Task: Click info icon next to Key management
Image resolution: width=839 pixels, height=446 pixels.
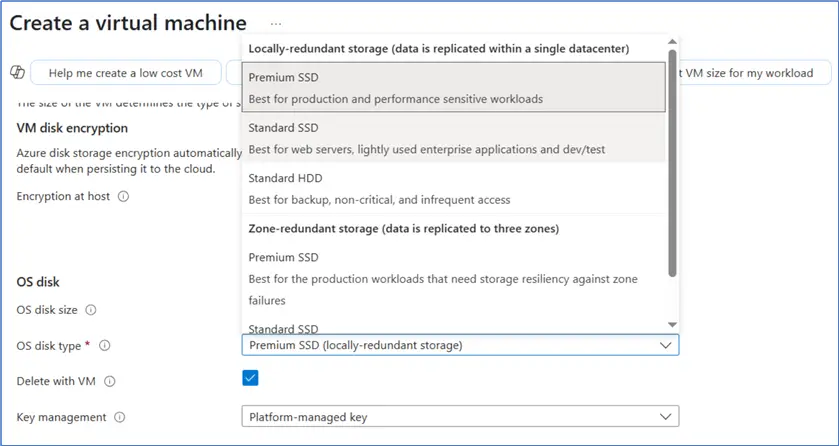Action: tap(120, 417)
